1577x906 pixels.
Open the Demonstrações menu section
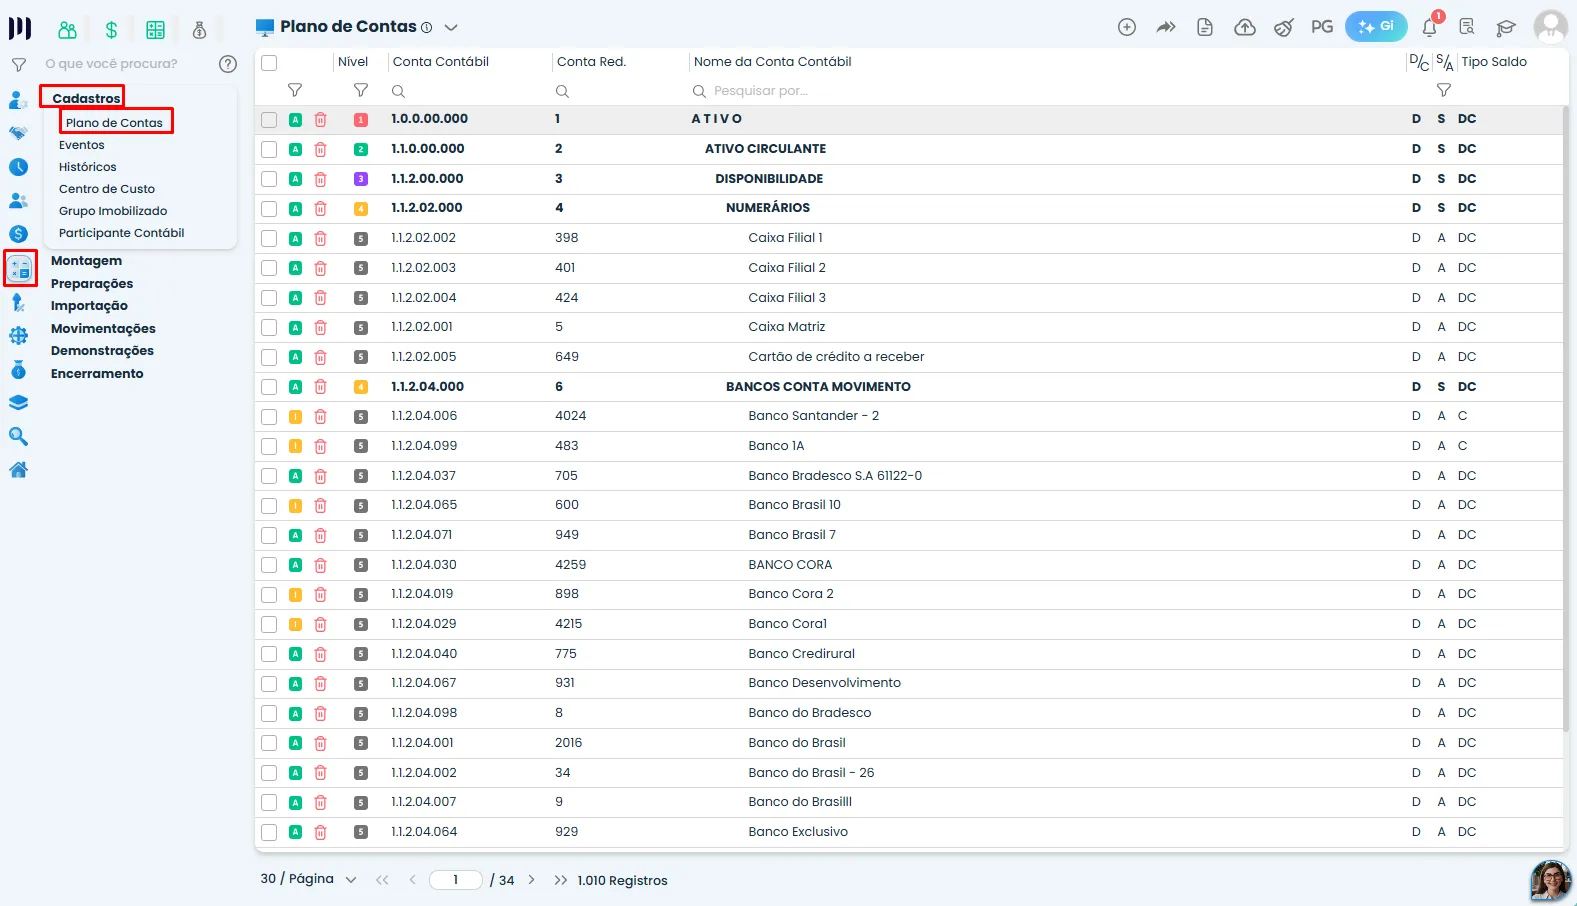tap(102, 351)
